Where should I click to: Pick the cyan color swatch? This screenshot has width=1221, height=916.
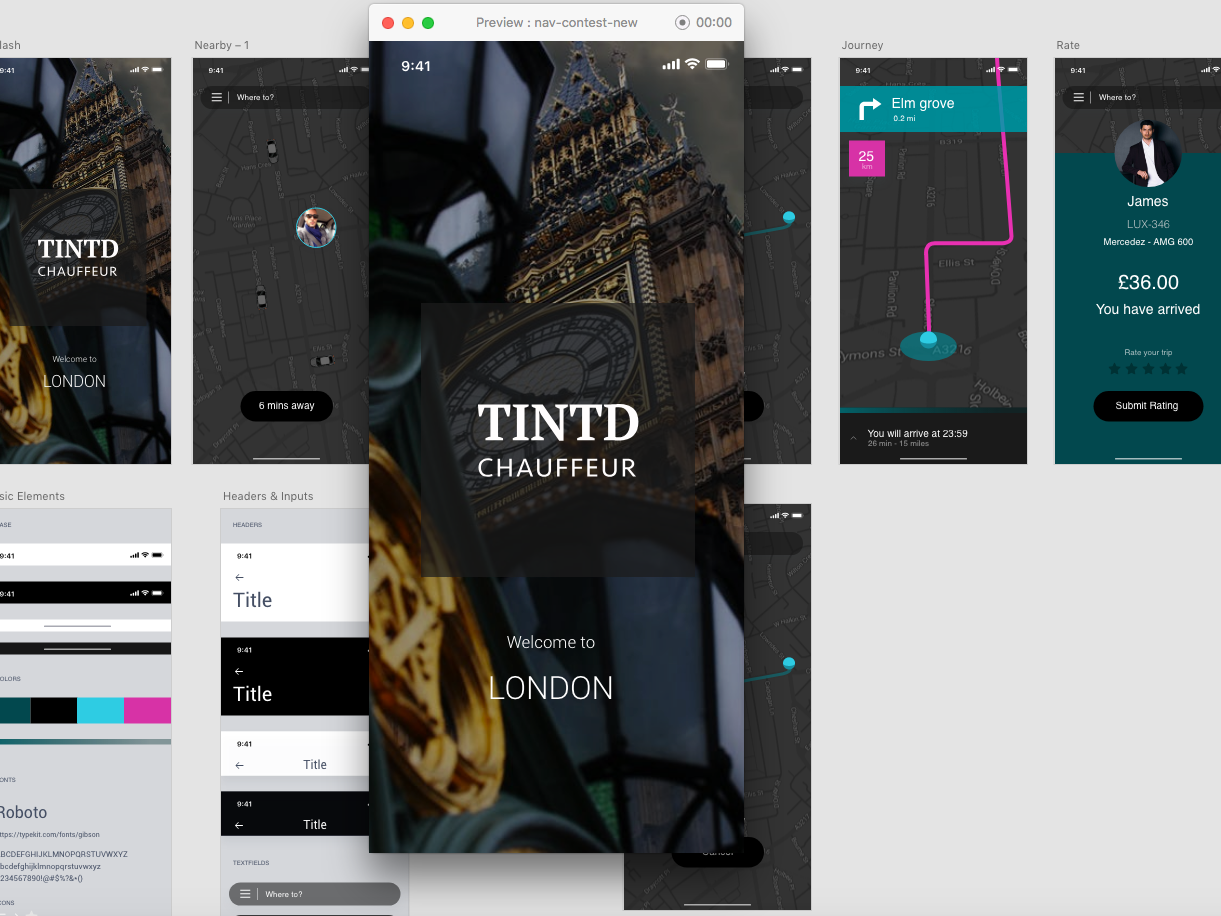pyautogui.click(x=100, y=711)
